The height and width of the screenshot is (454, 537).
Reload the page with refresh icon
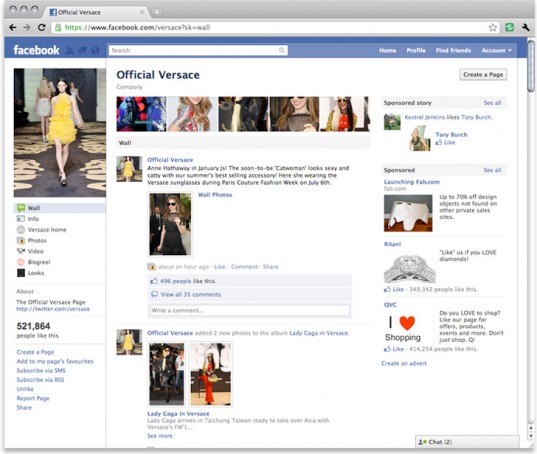click(41, 27)
